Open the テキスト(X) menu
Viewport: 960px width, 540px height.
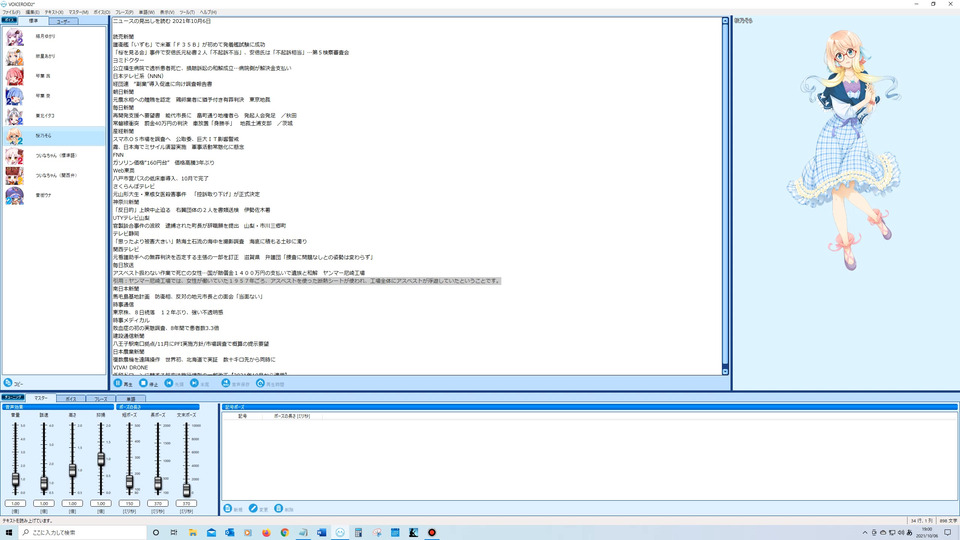[x=54, y=12]
